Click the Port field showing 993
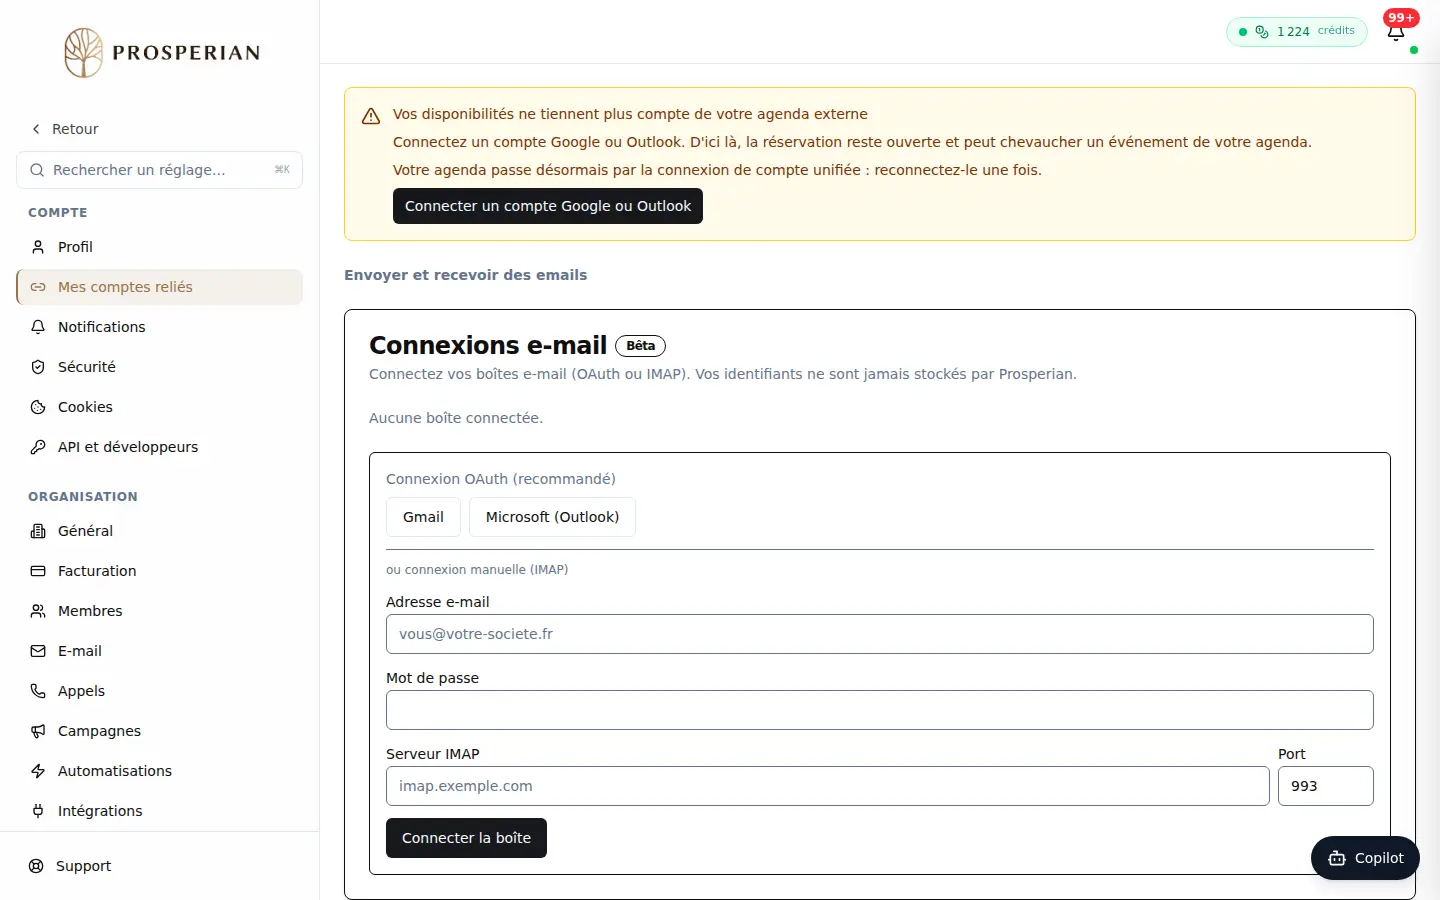The height and width of the screenshot is (900, 1440). 1326,786
